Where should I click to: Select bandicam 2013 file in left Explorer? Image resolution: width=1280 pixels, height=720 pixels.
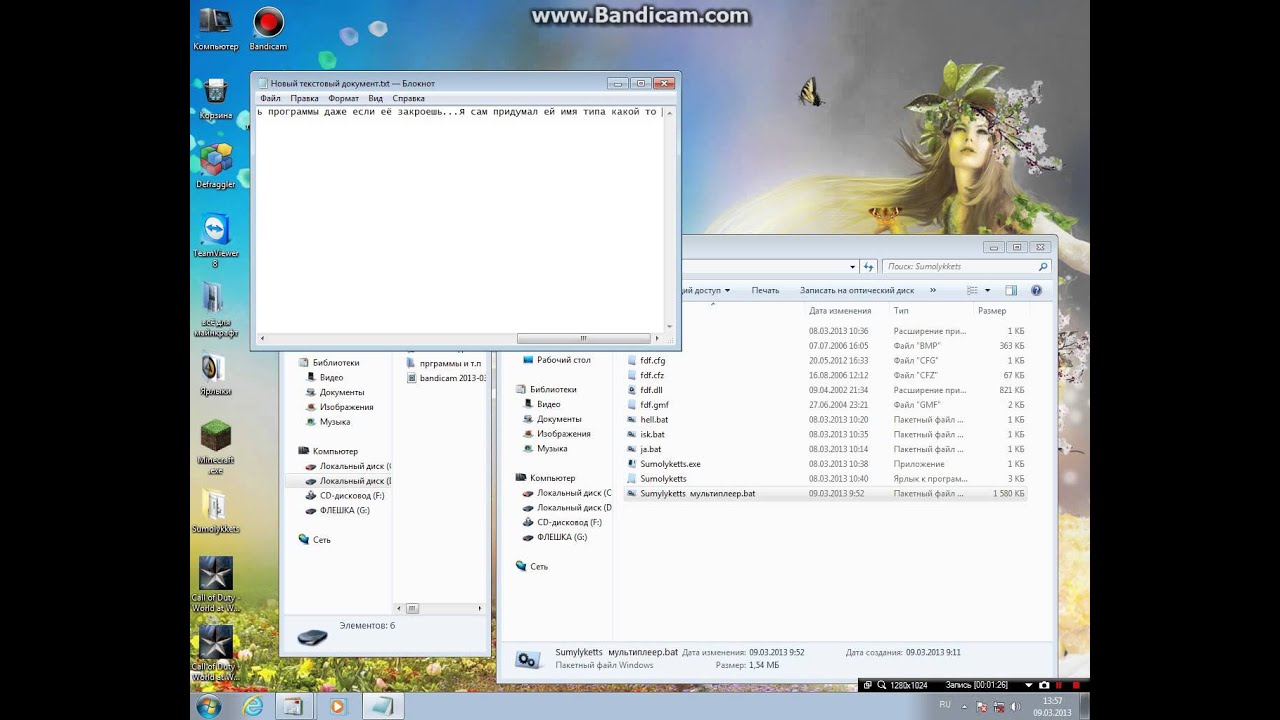[x=446, y=378]
